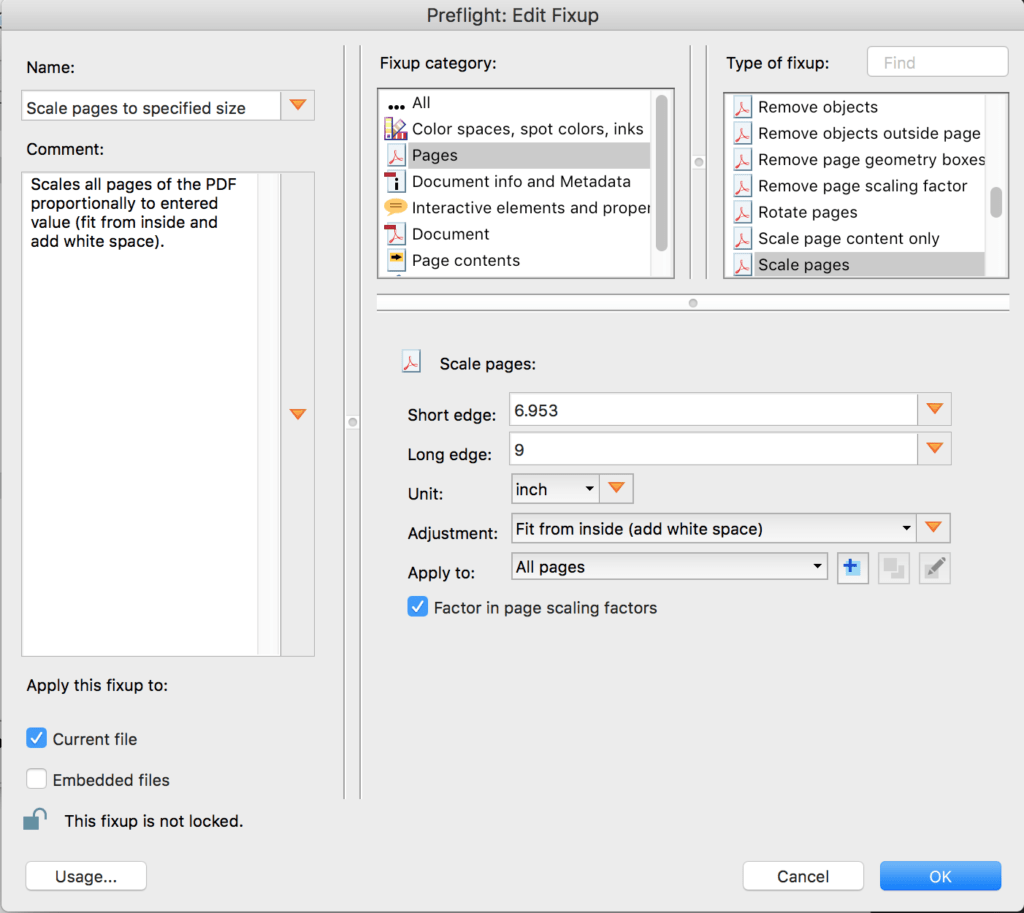This screenshot has width=1024, height=913.
Task: Select Rotate pages in the fixup list
Action: tap(807, 212)
